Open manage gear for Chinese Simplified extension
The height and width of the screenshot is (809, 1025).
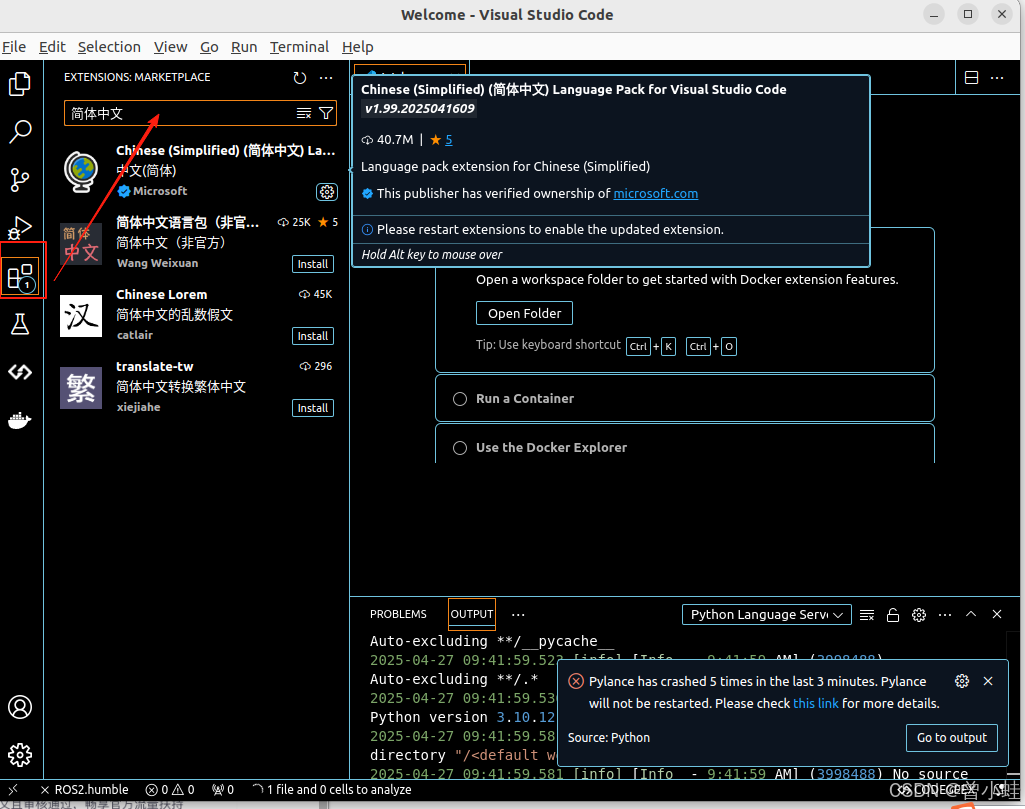tap(327, 191)
